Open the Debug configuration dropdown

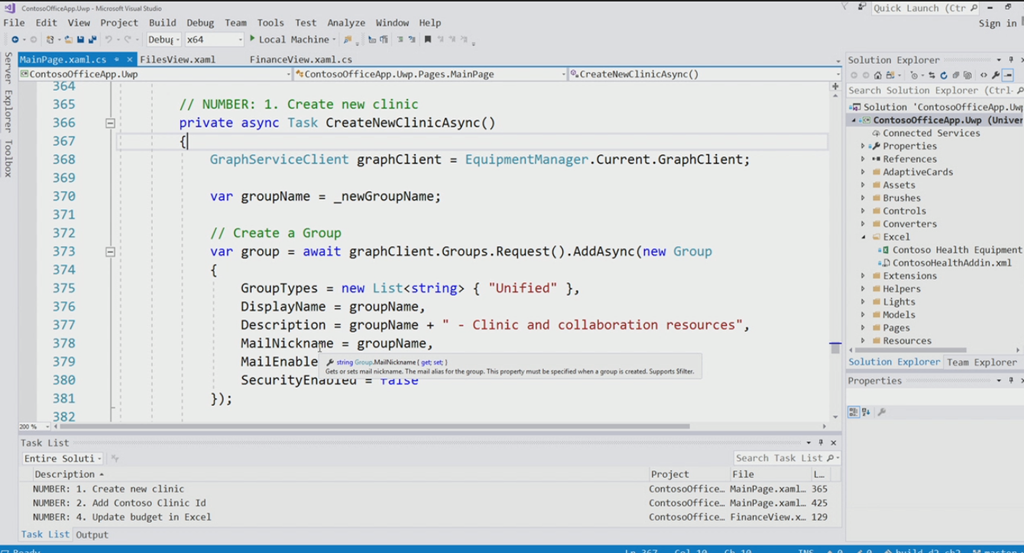[x=163, y=40]
